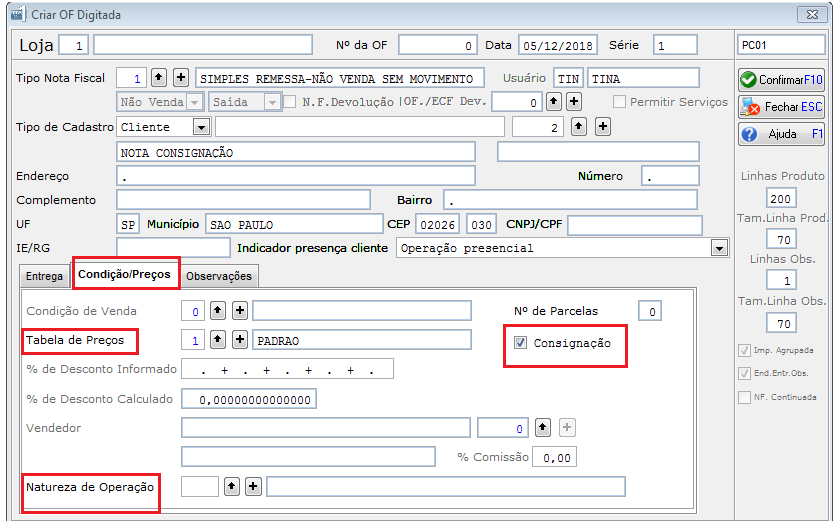Select the Condição/Preços tab
Image resolution: width=837 pixels, height=528 pixels.
[124, 274]
